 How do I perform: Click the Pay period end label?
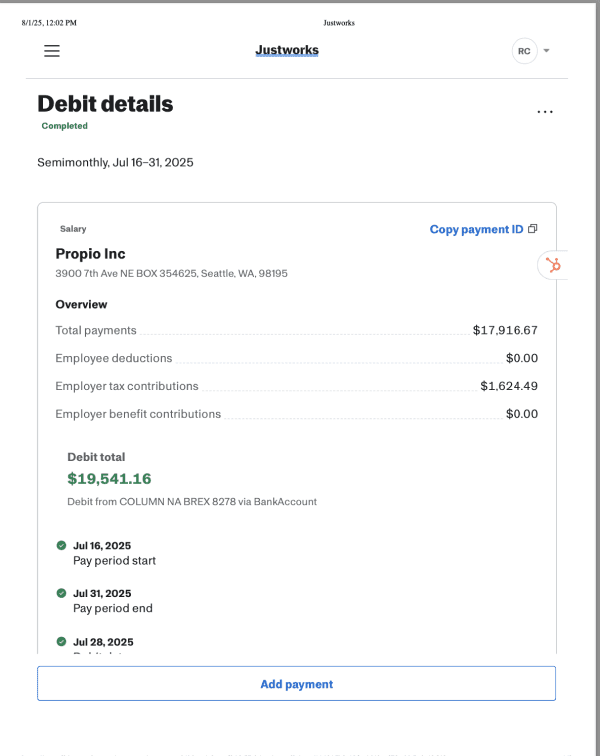pos(113,608)
